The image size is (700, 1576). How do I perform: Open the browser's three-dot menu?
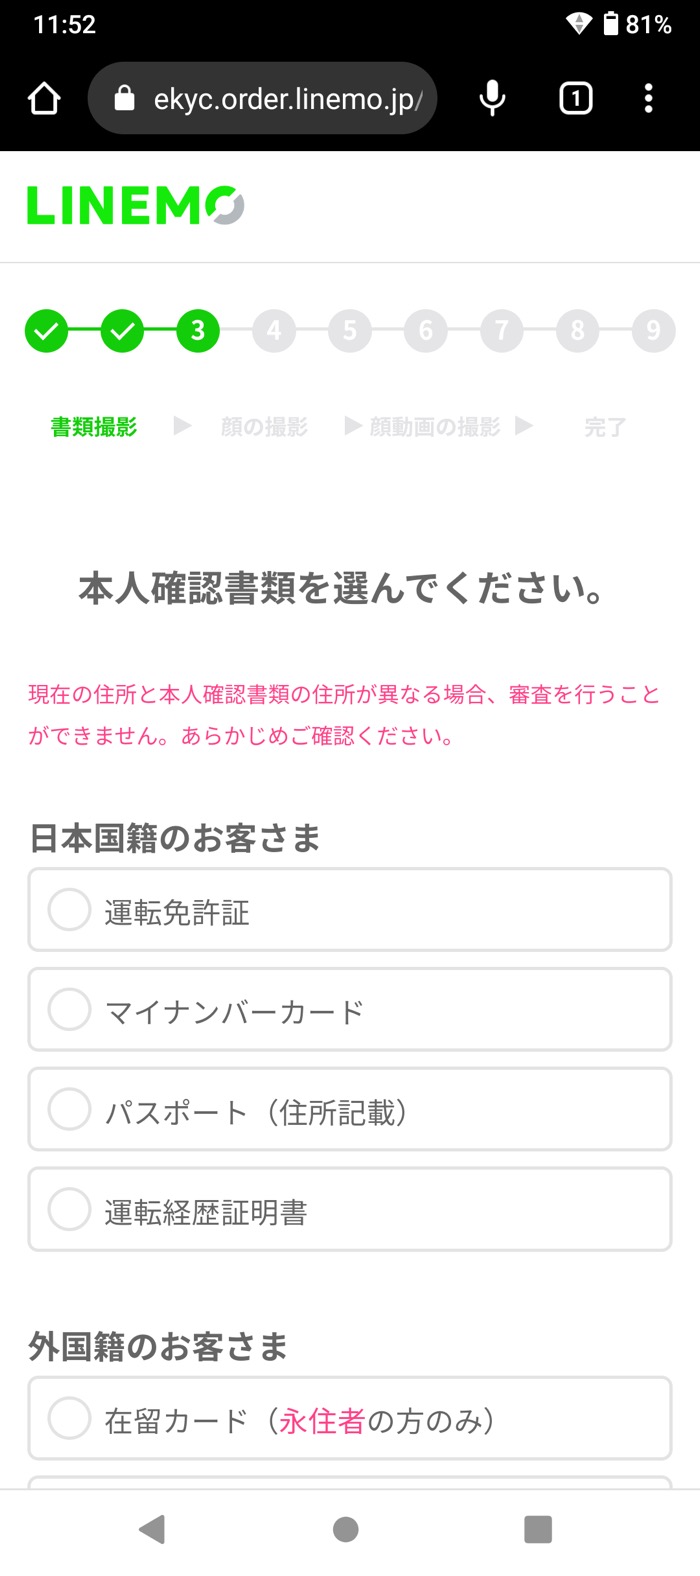(x=650, y=98)
